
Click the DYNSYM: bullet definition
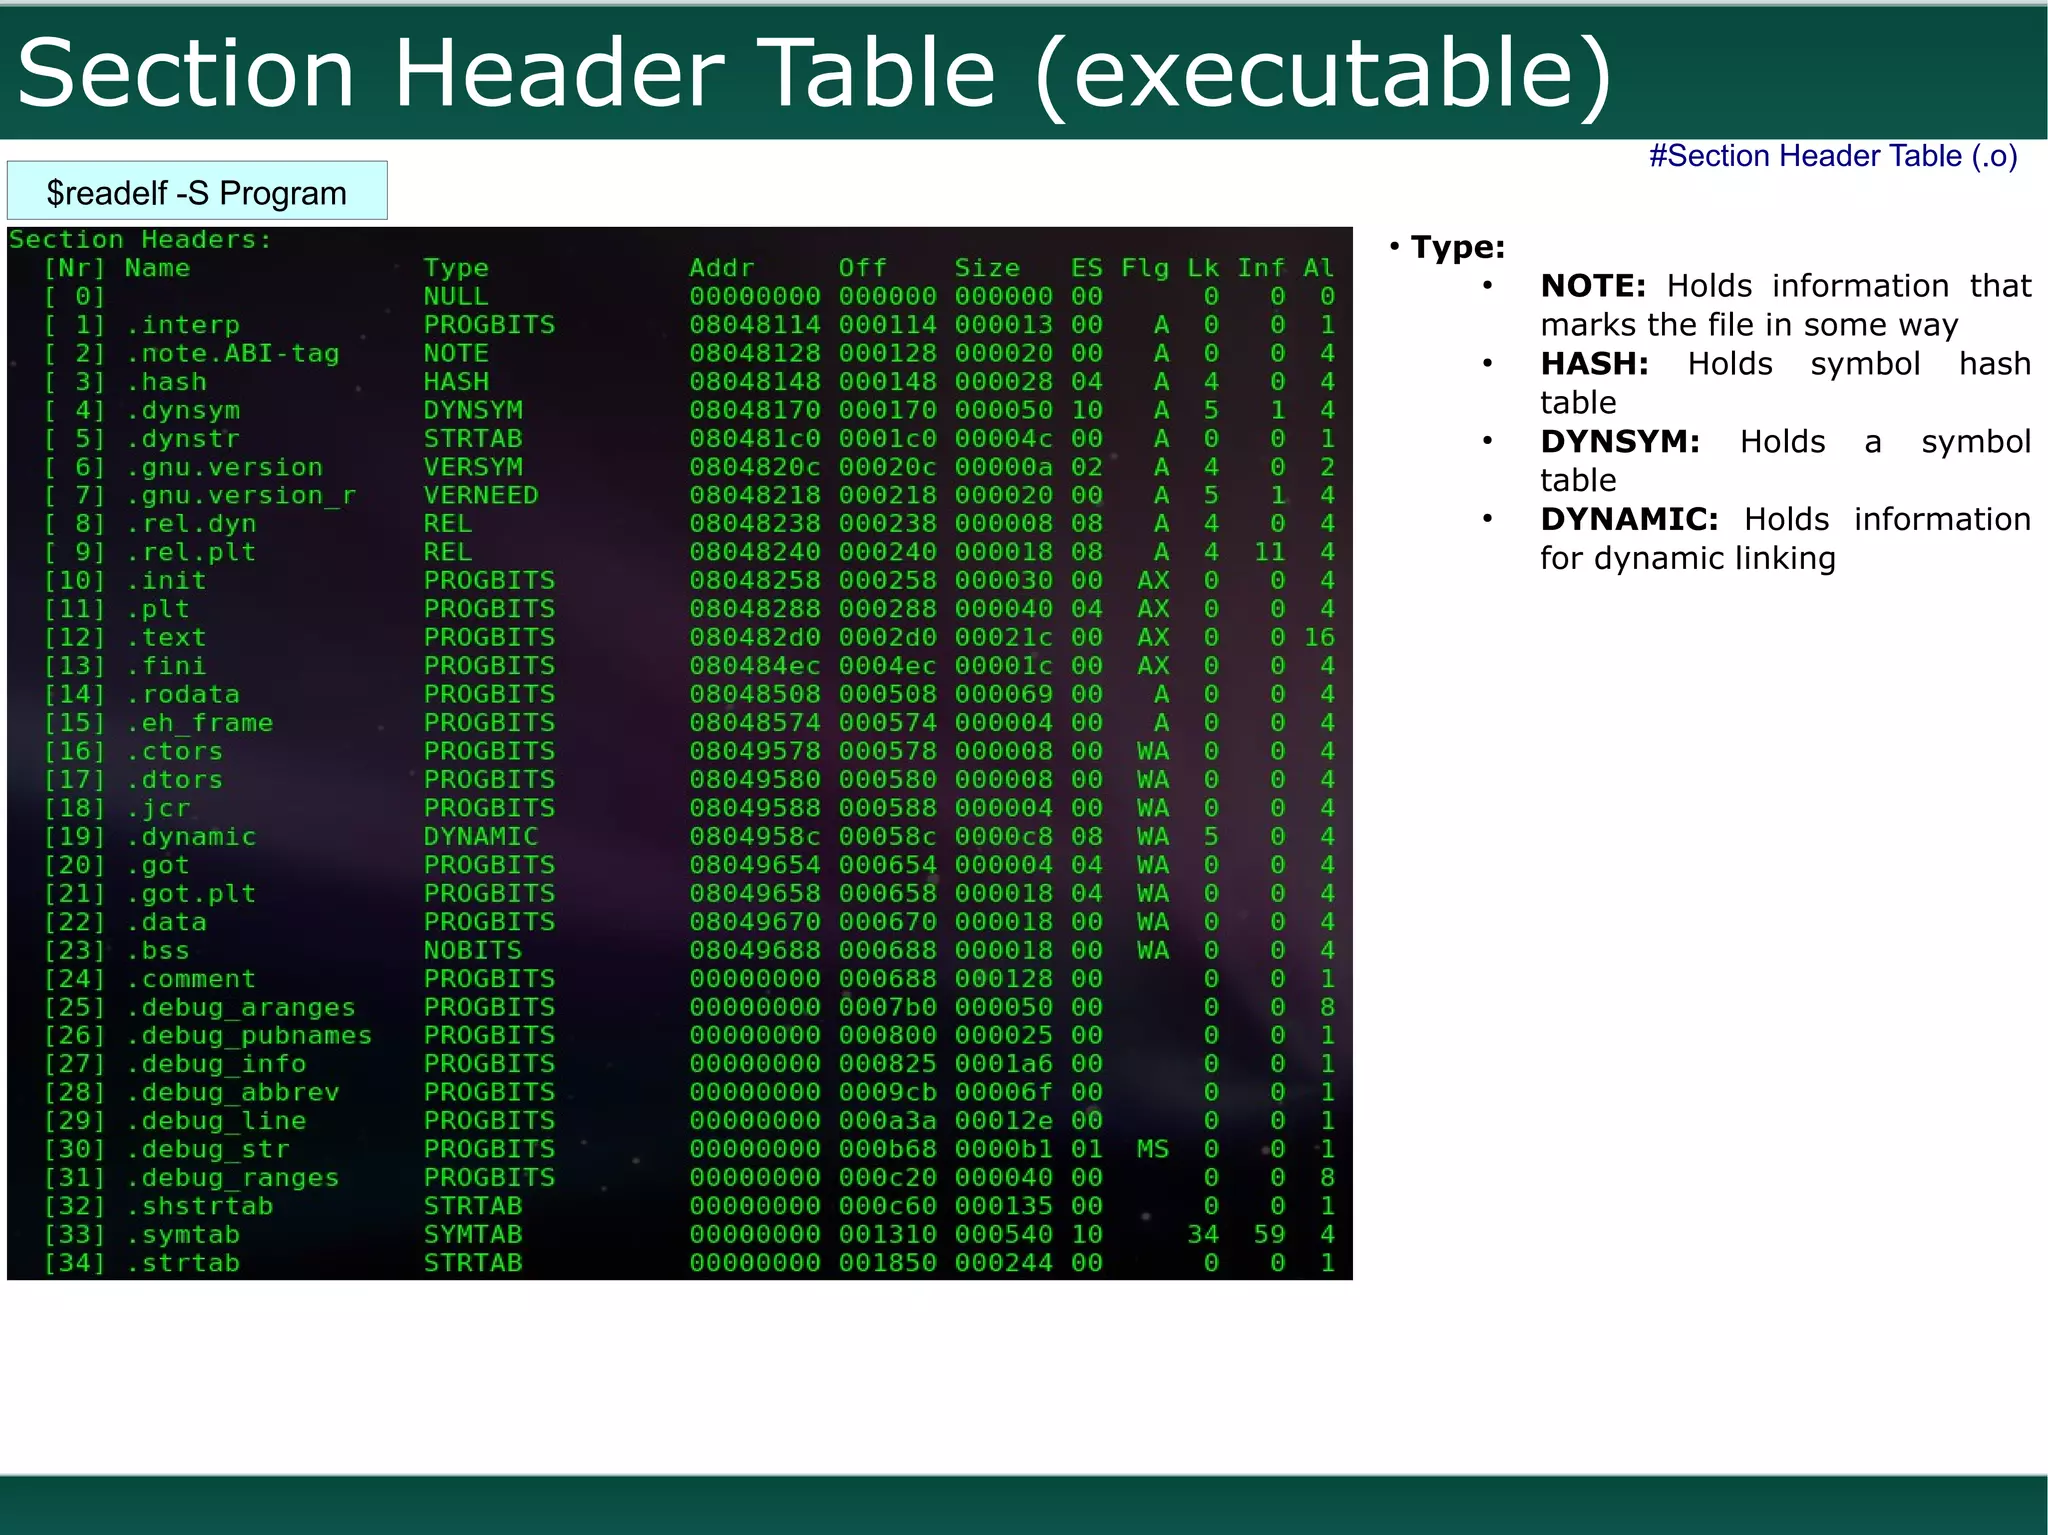[x=1786, y=461]
